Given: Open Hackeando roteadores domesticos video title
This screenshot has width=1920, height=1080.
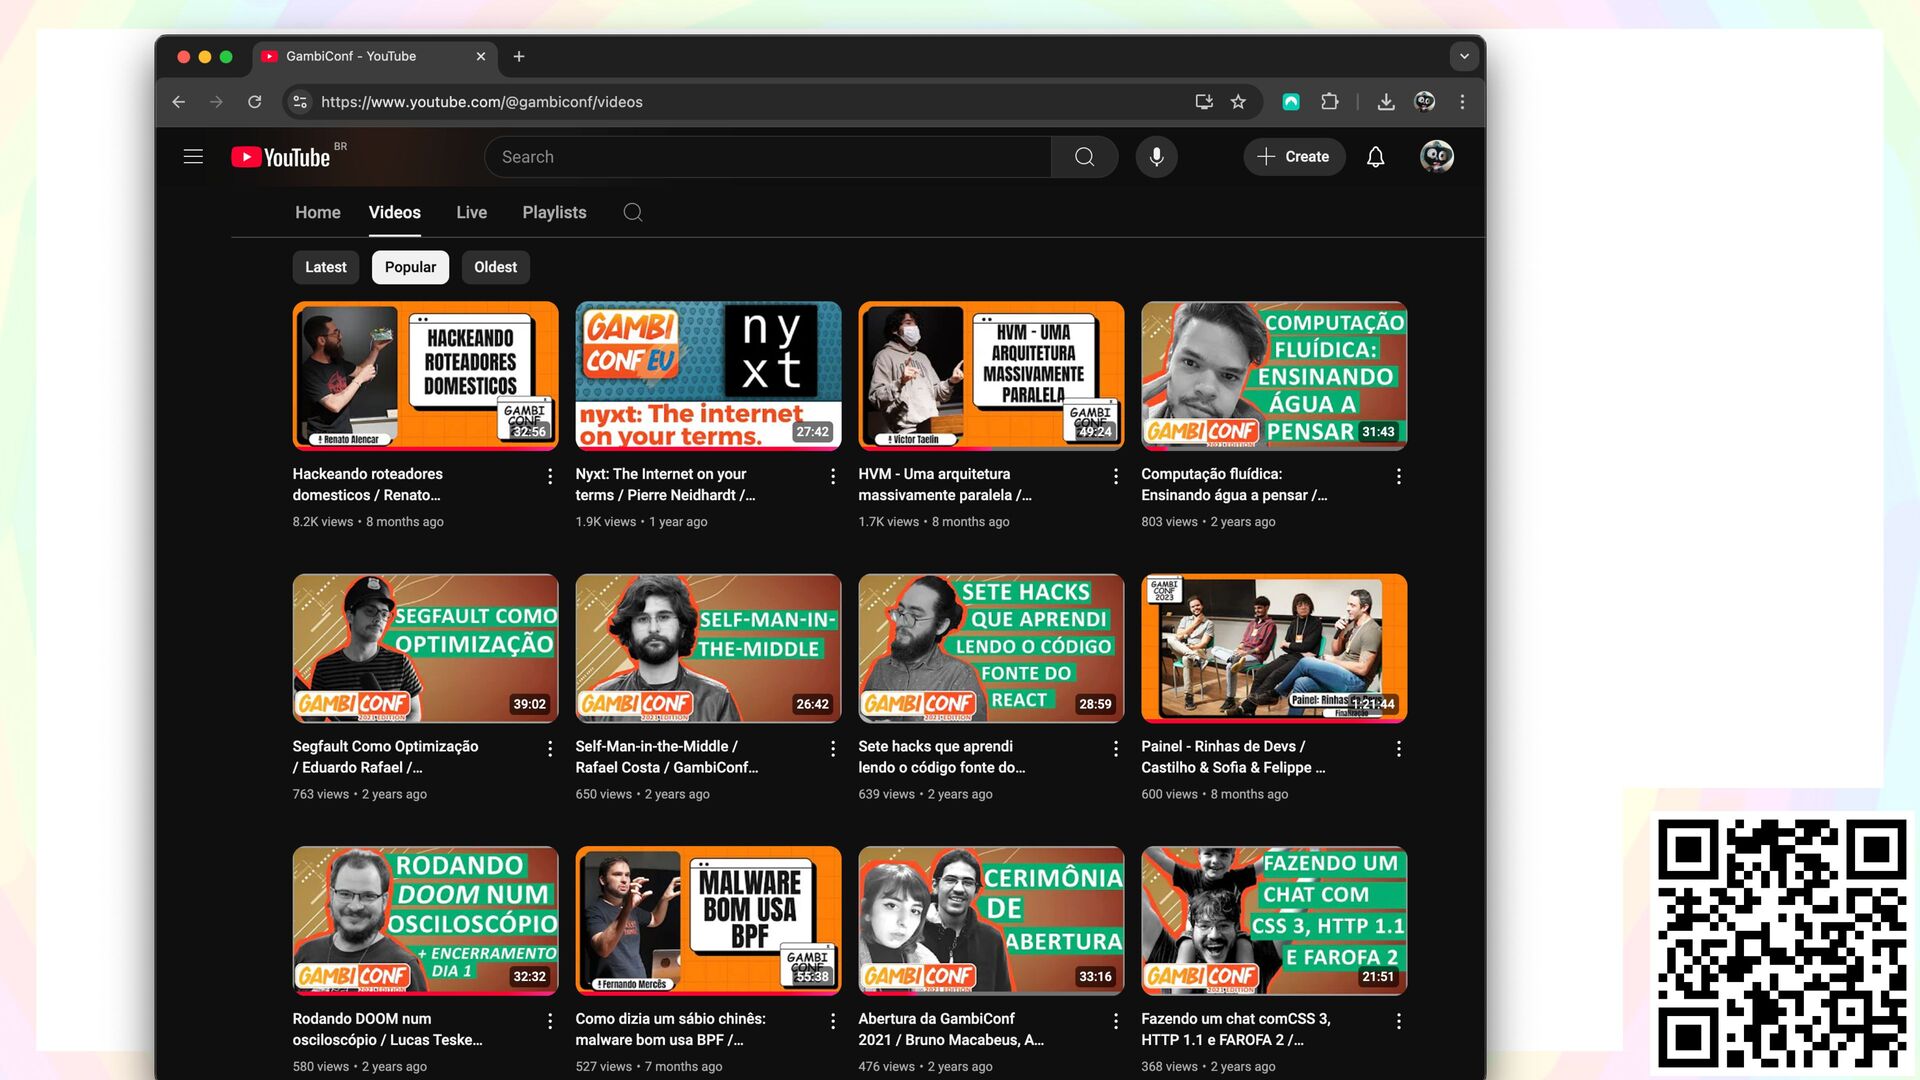Looking at the screenshot, I should (x=368, y=485).
